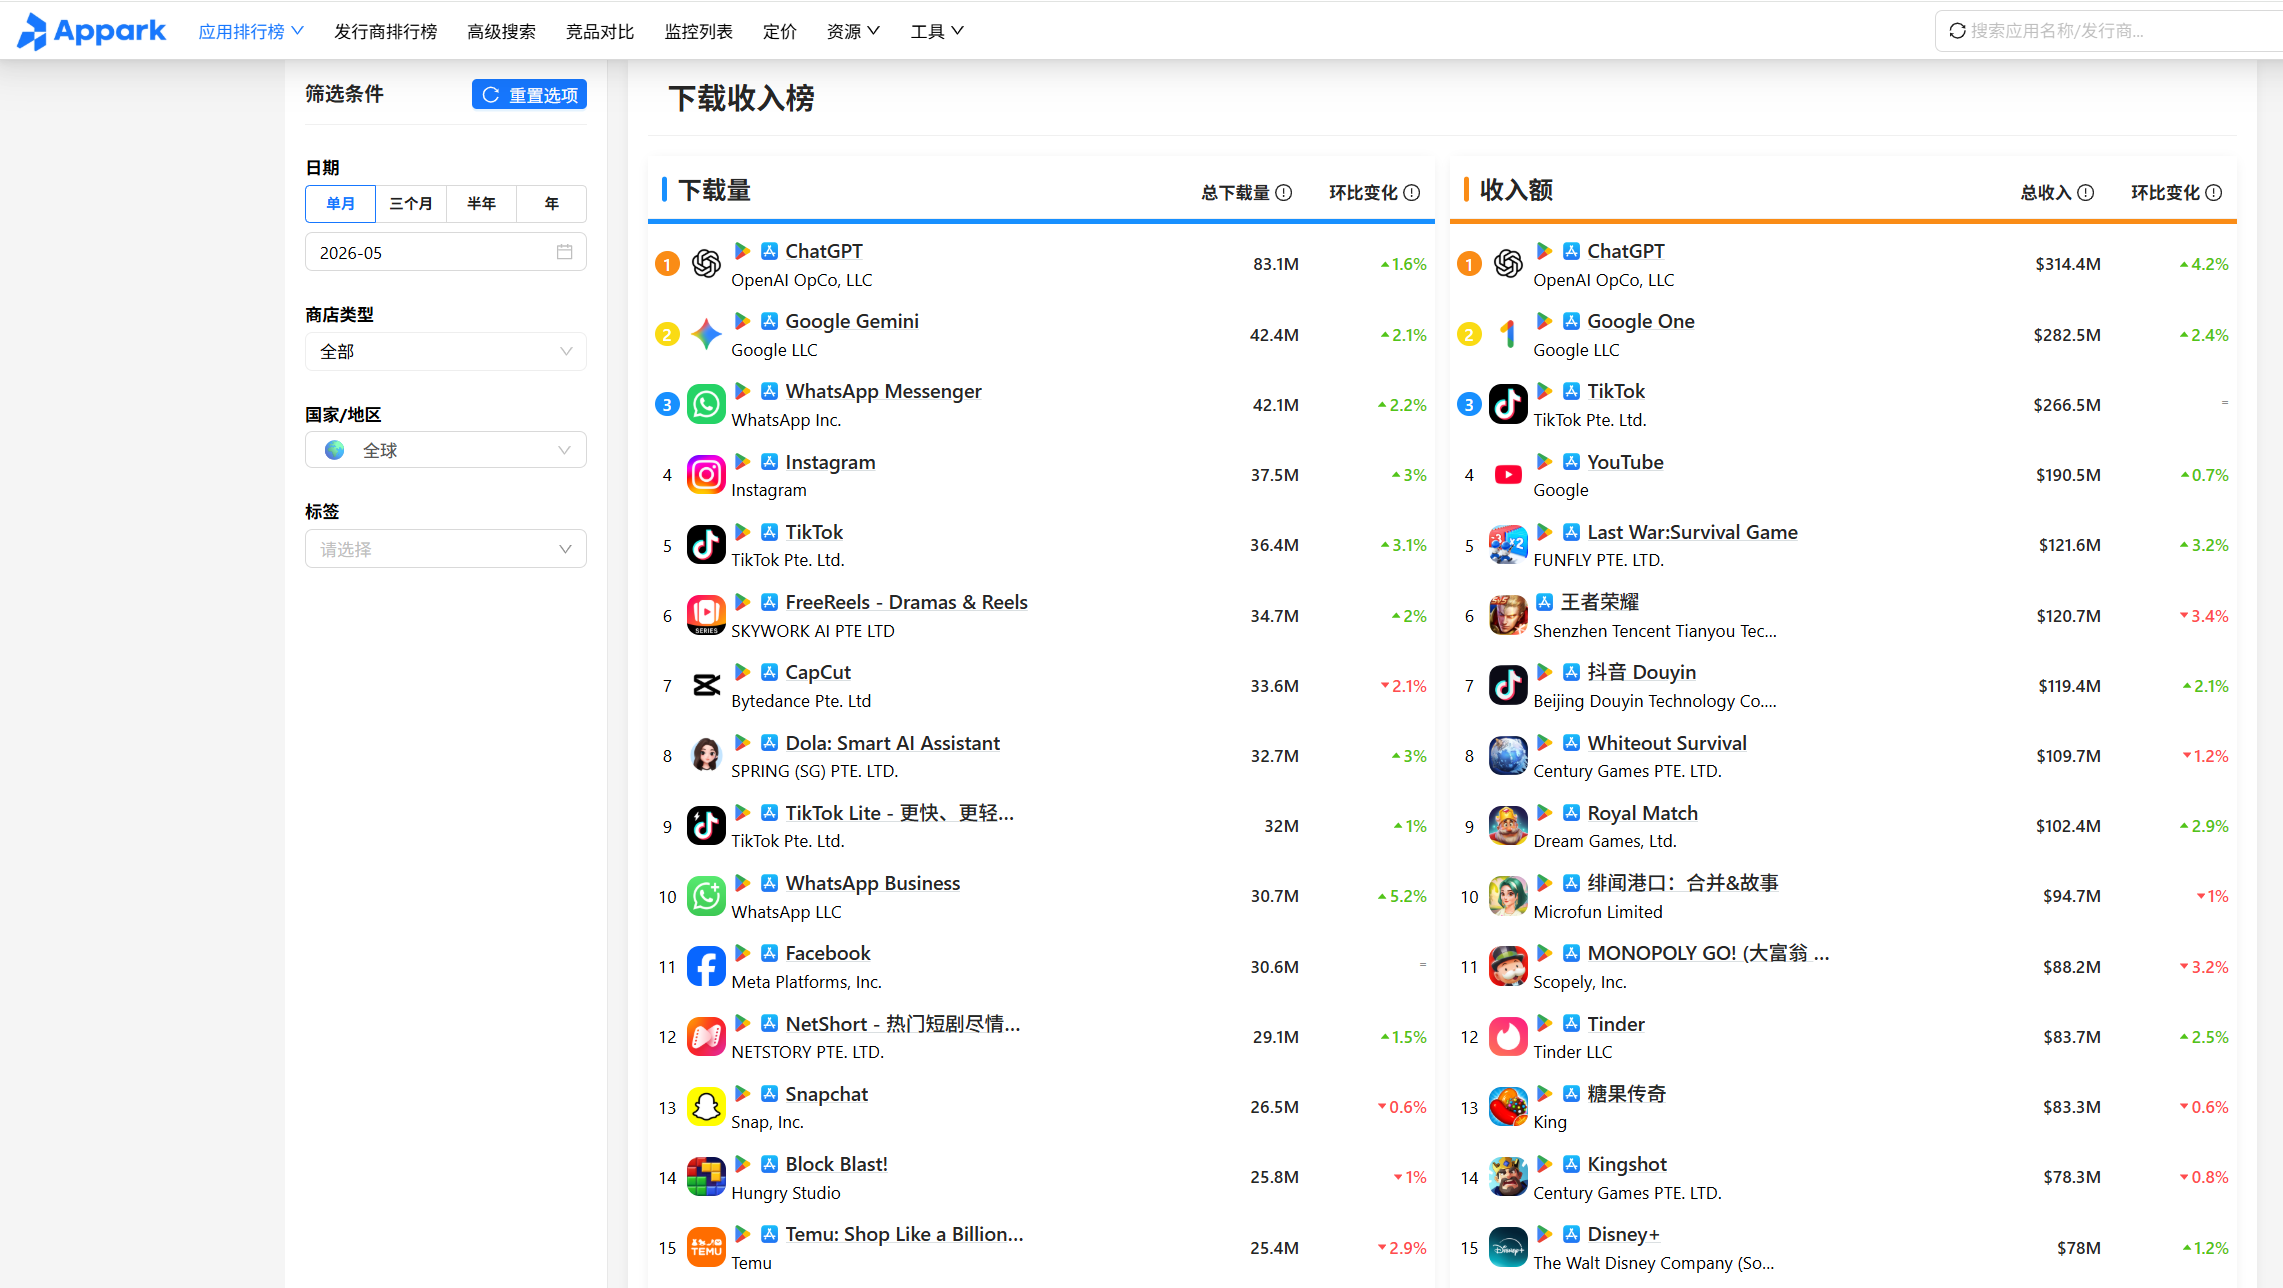Select 三个月 date range

[x=411, y=204]
